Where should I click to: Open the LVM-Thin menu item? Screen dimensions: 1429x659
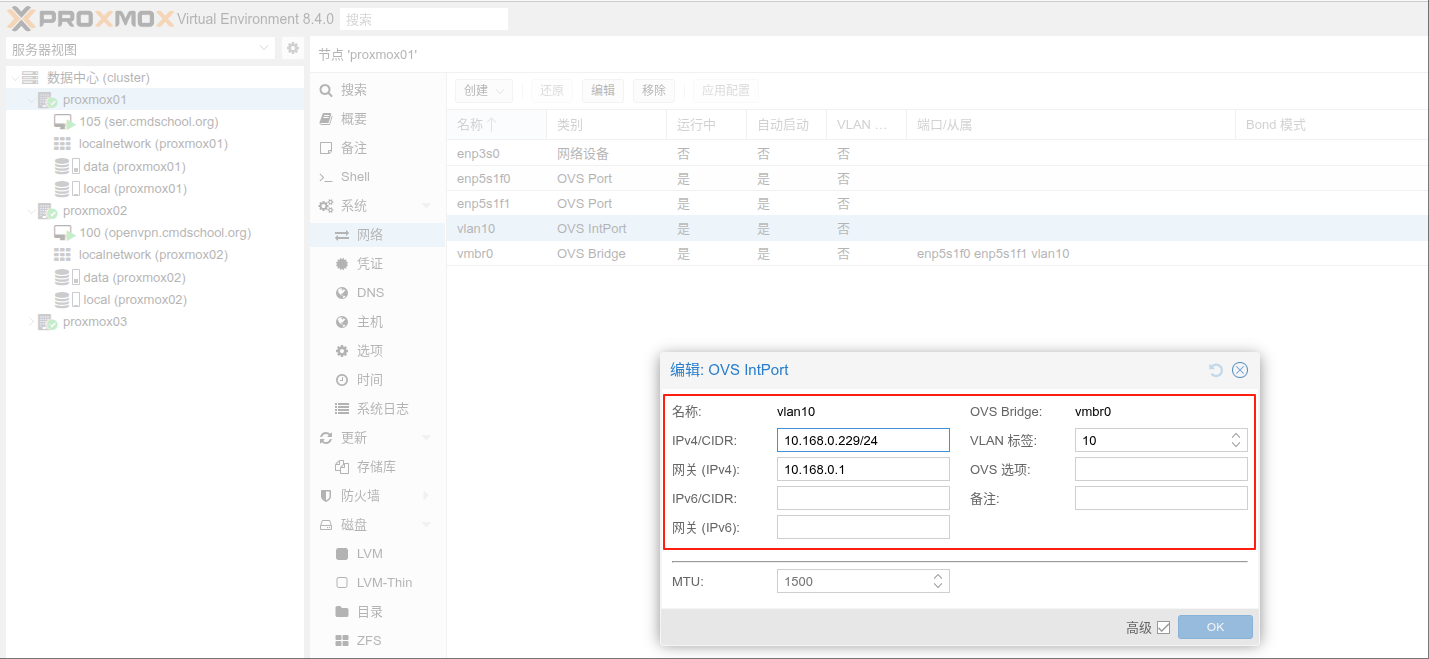tap(377, 583)
